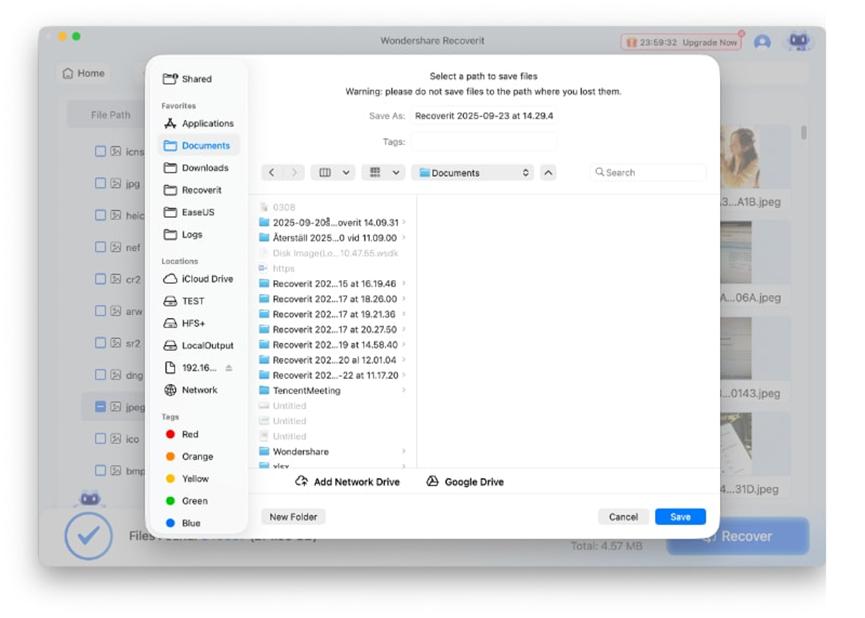Viewport: 865px width, 618px height.
Task: Eject the 192.16... network volume
Action: point(229,368)
